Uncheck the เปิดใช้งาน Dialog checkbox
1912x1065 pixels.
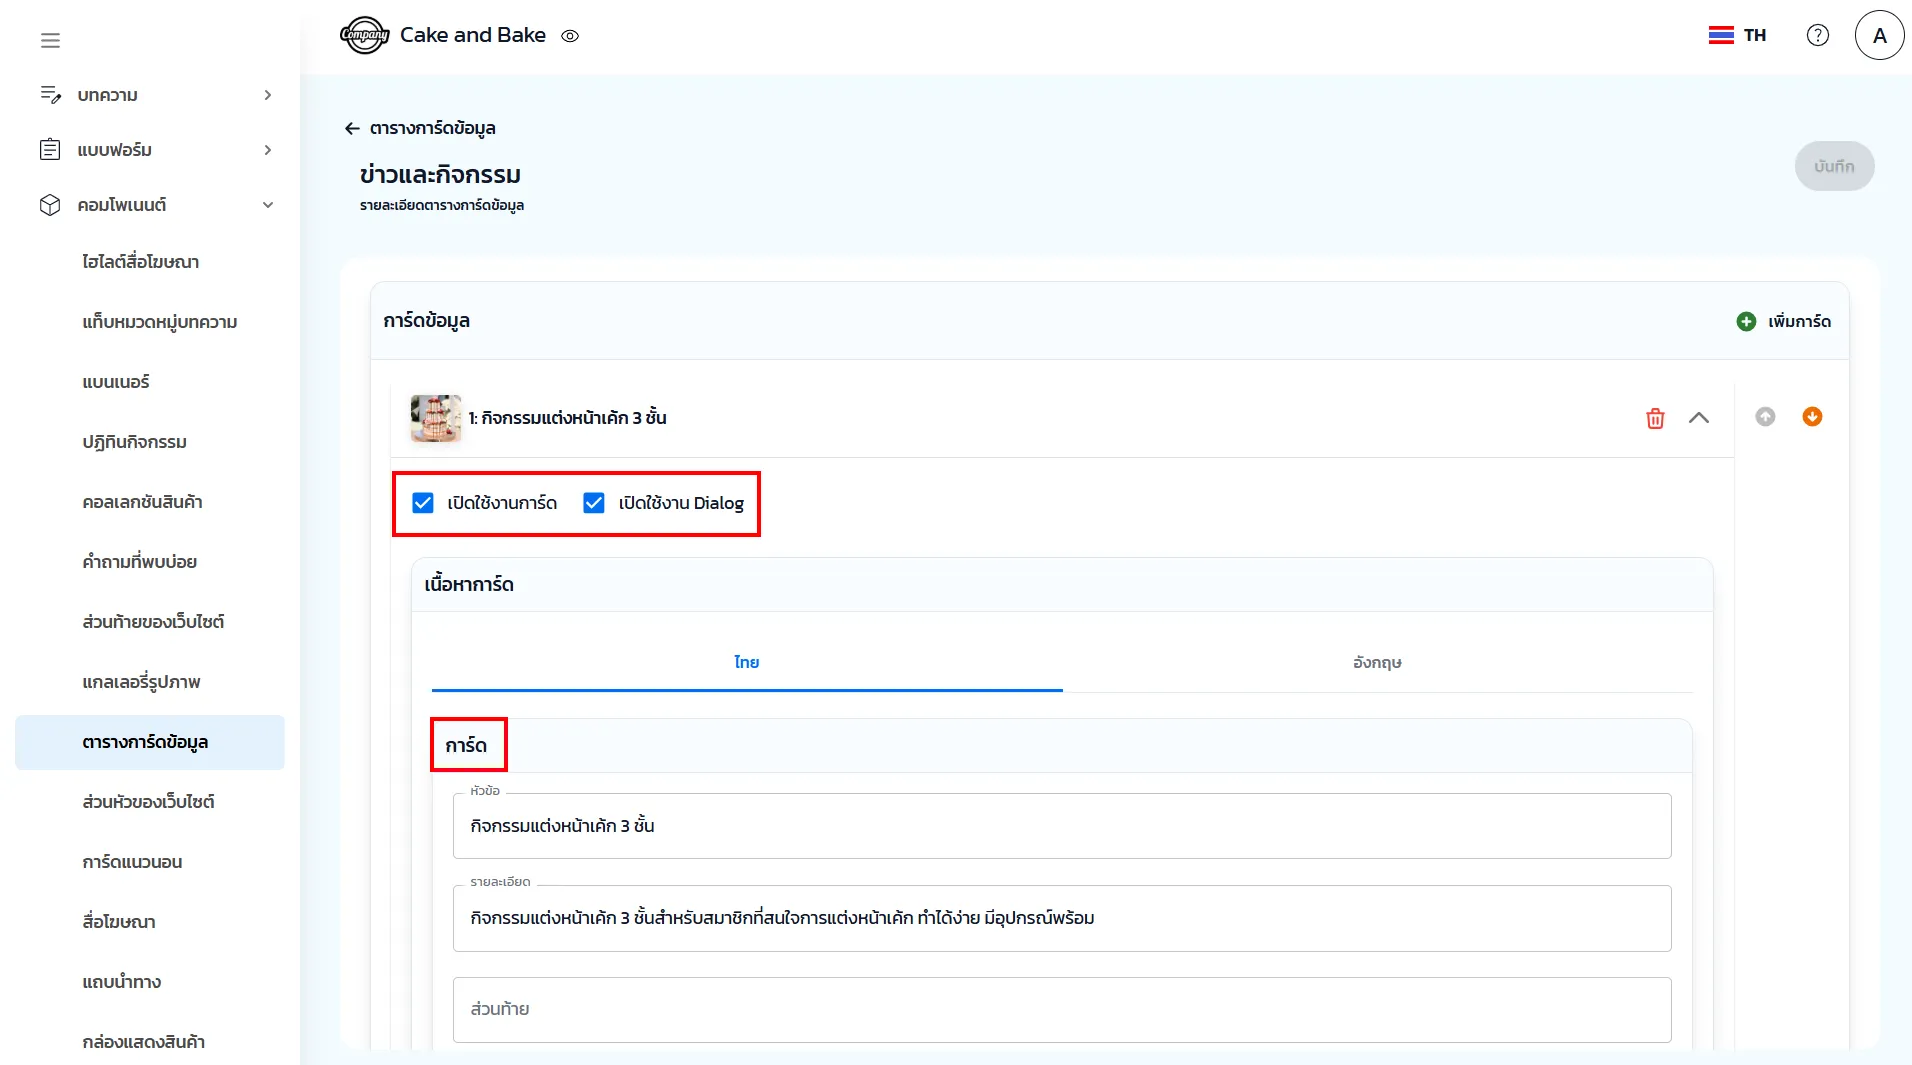(594, 503)
